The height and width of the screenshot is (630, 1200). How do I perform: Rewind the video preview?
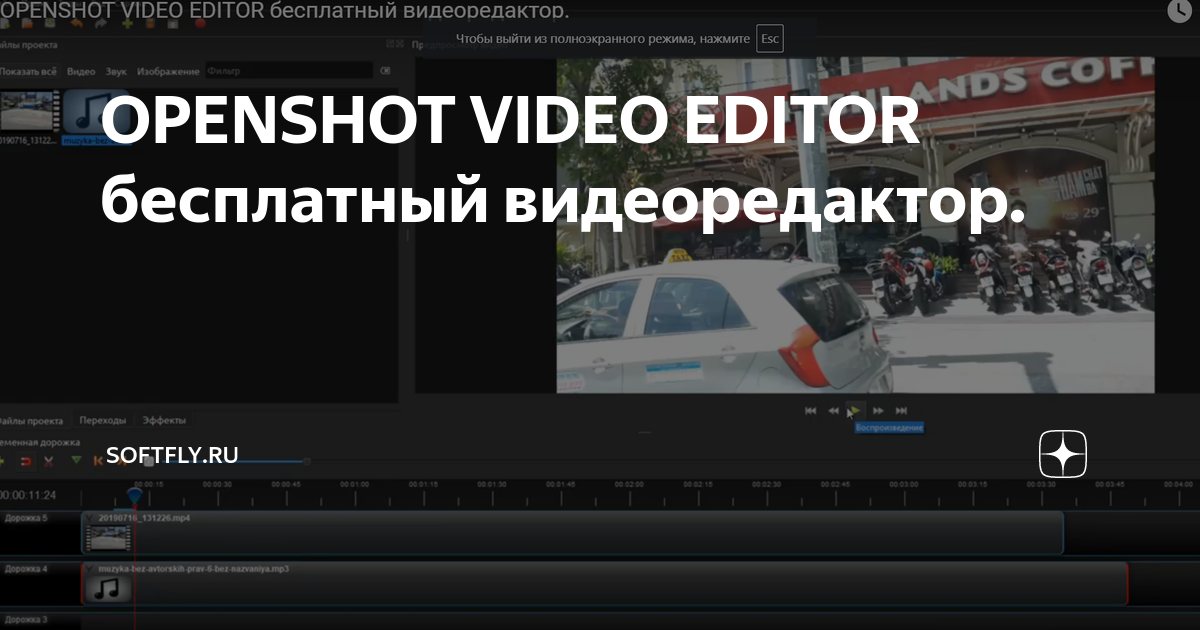(x=833, y=410)
